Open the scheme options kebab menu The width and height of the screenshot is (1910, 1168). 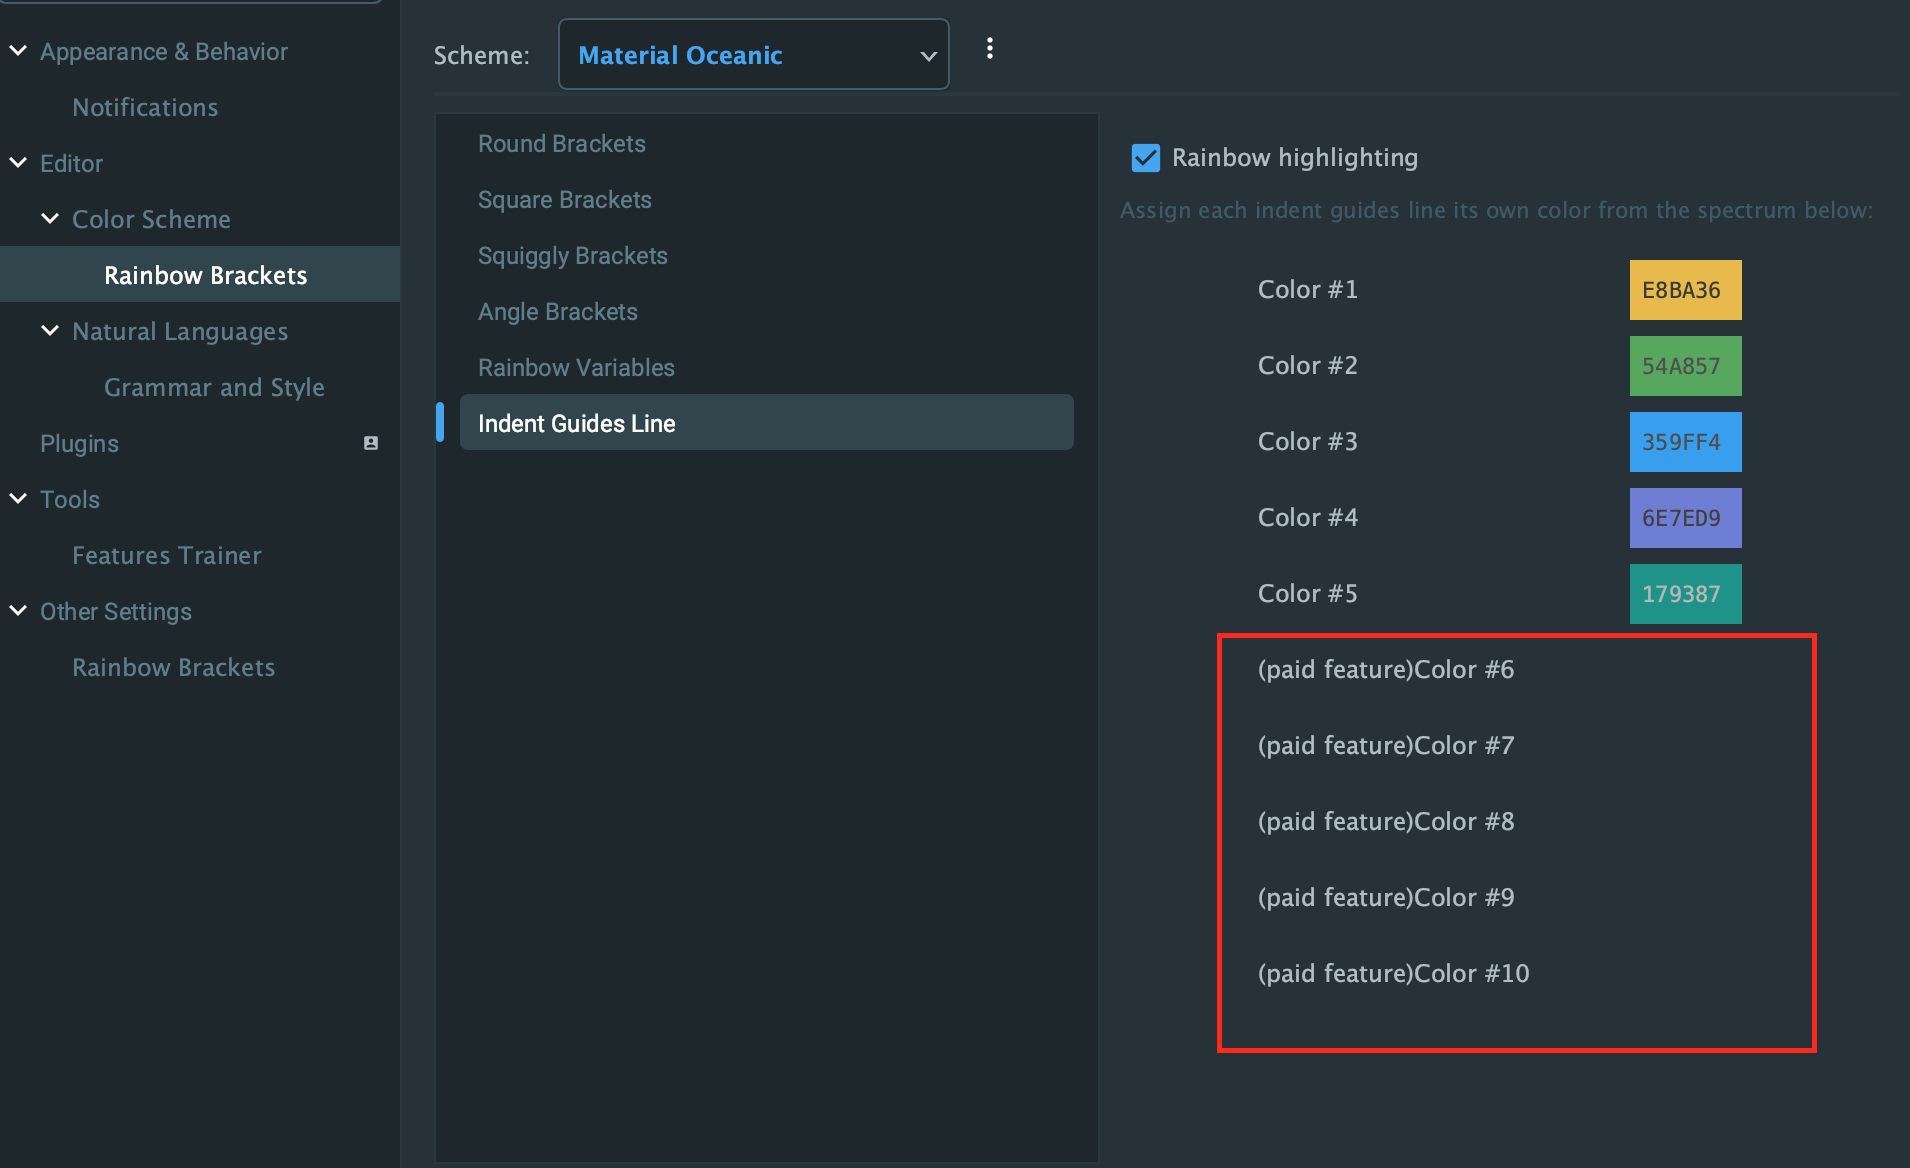click(x=990, y=47)
